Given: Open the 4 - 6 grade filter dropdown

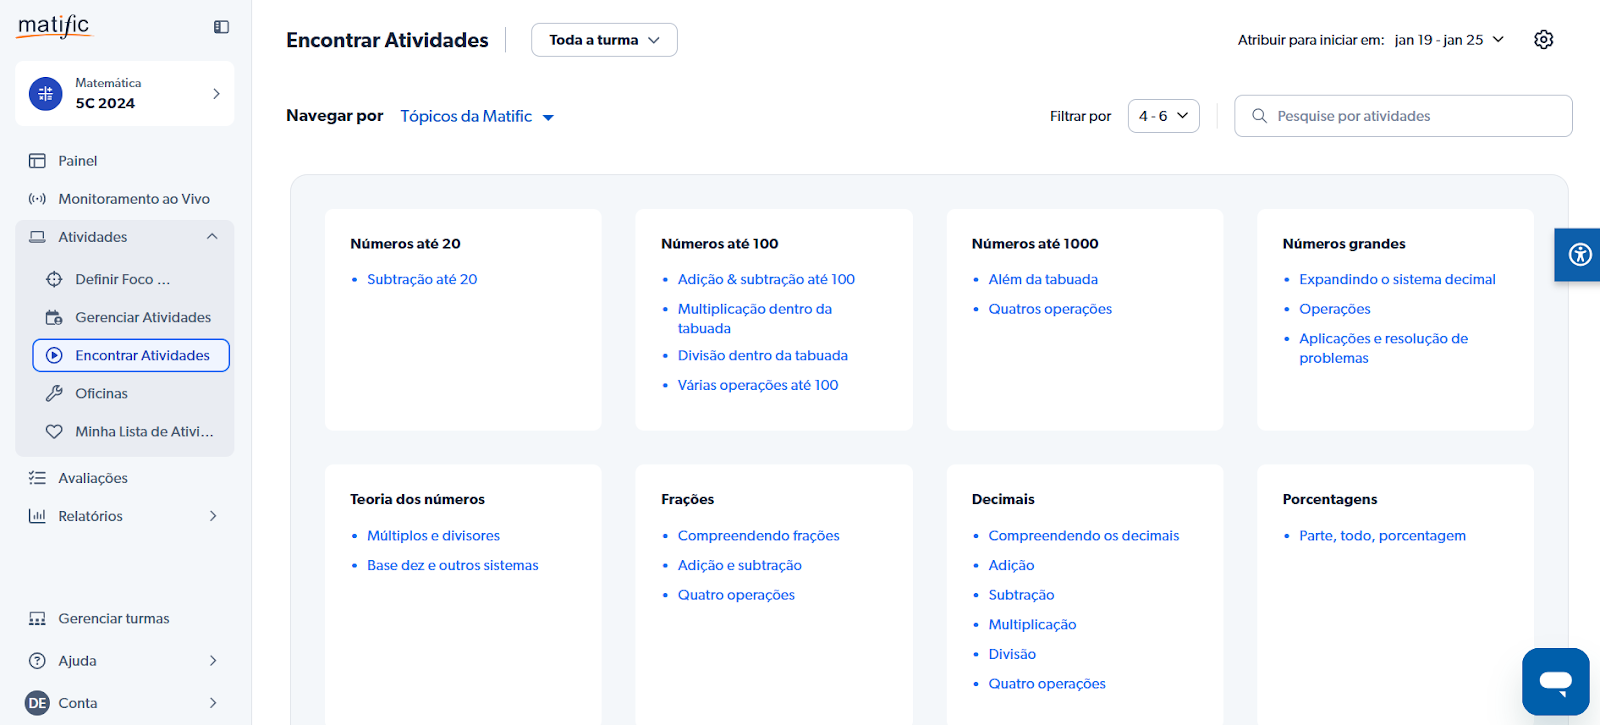Looking at the screenshot, I should point(1163,116).
